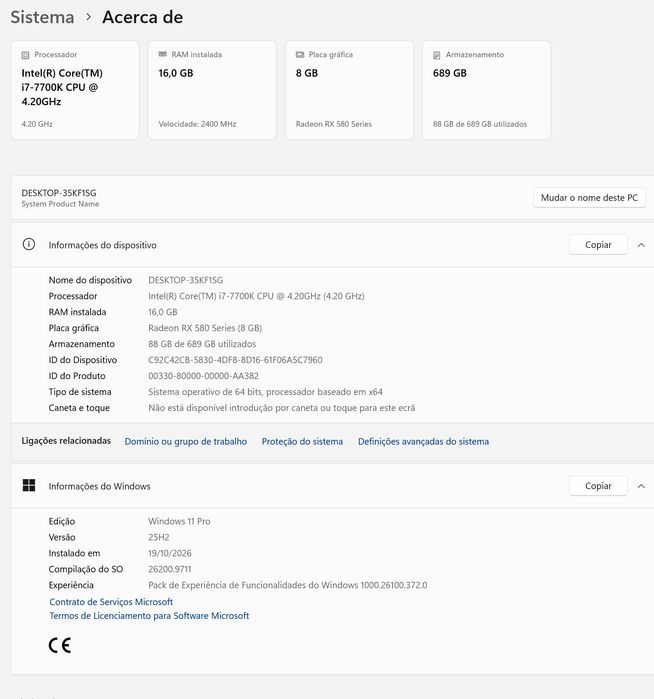Click the RAM module icon in RAM instalada card
This screenshot has width=654, height=699.
[163, 54]
